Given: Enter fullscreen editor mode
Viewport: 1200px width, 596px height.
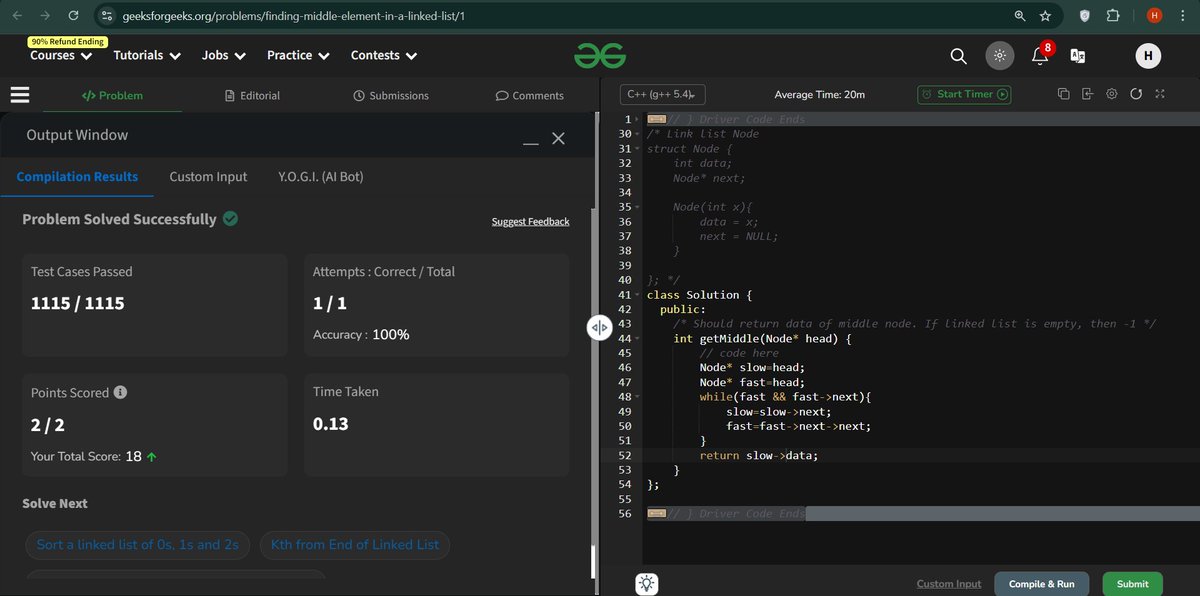Looking at the screenshot, I should click(1160, 94).
